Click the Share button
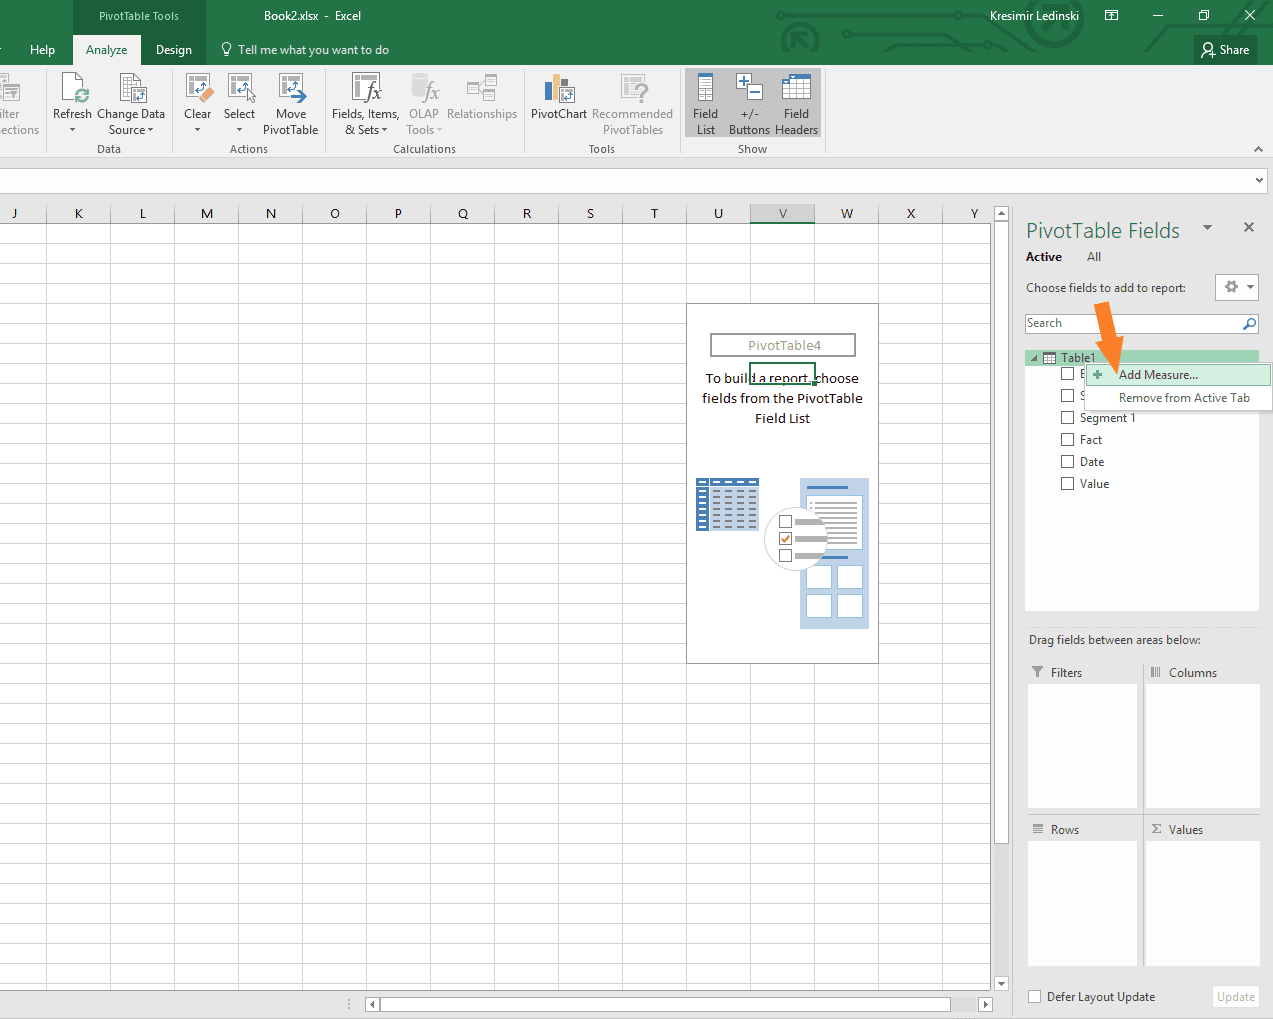This screenshot has width=1273, height=1019. coord(1224,49)
